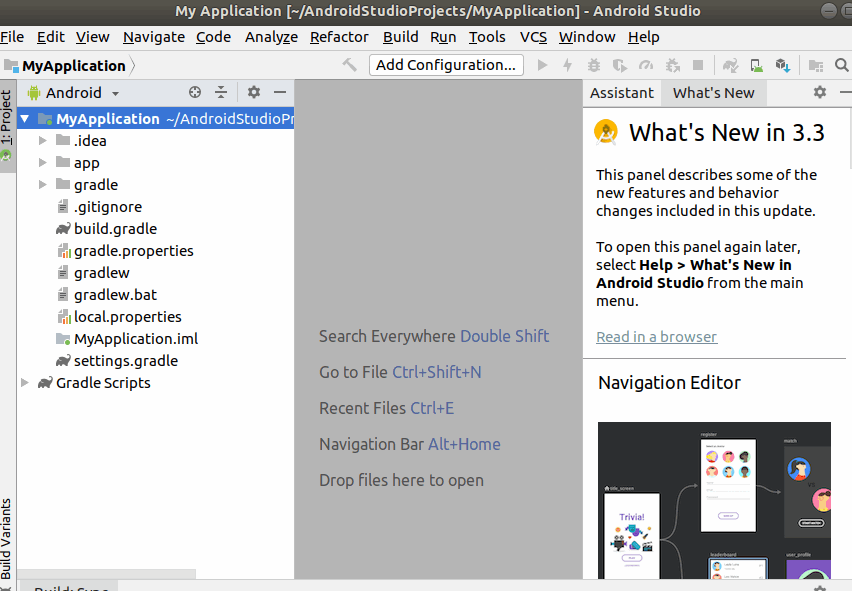Open the Run menu

click(x=443, y=37)
